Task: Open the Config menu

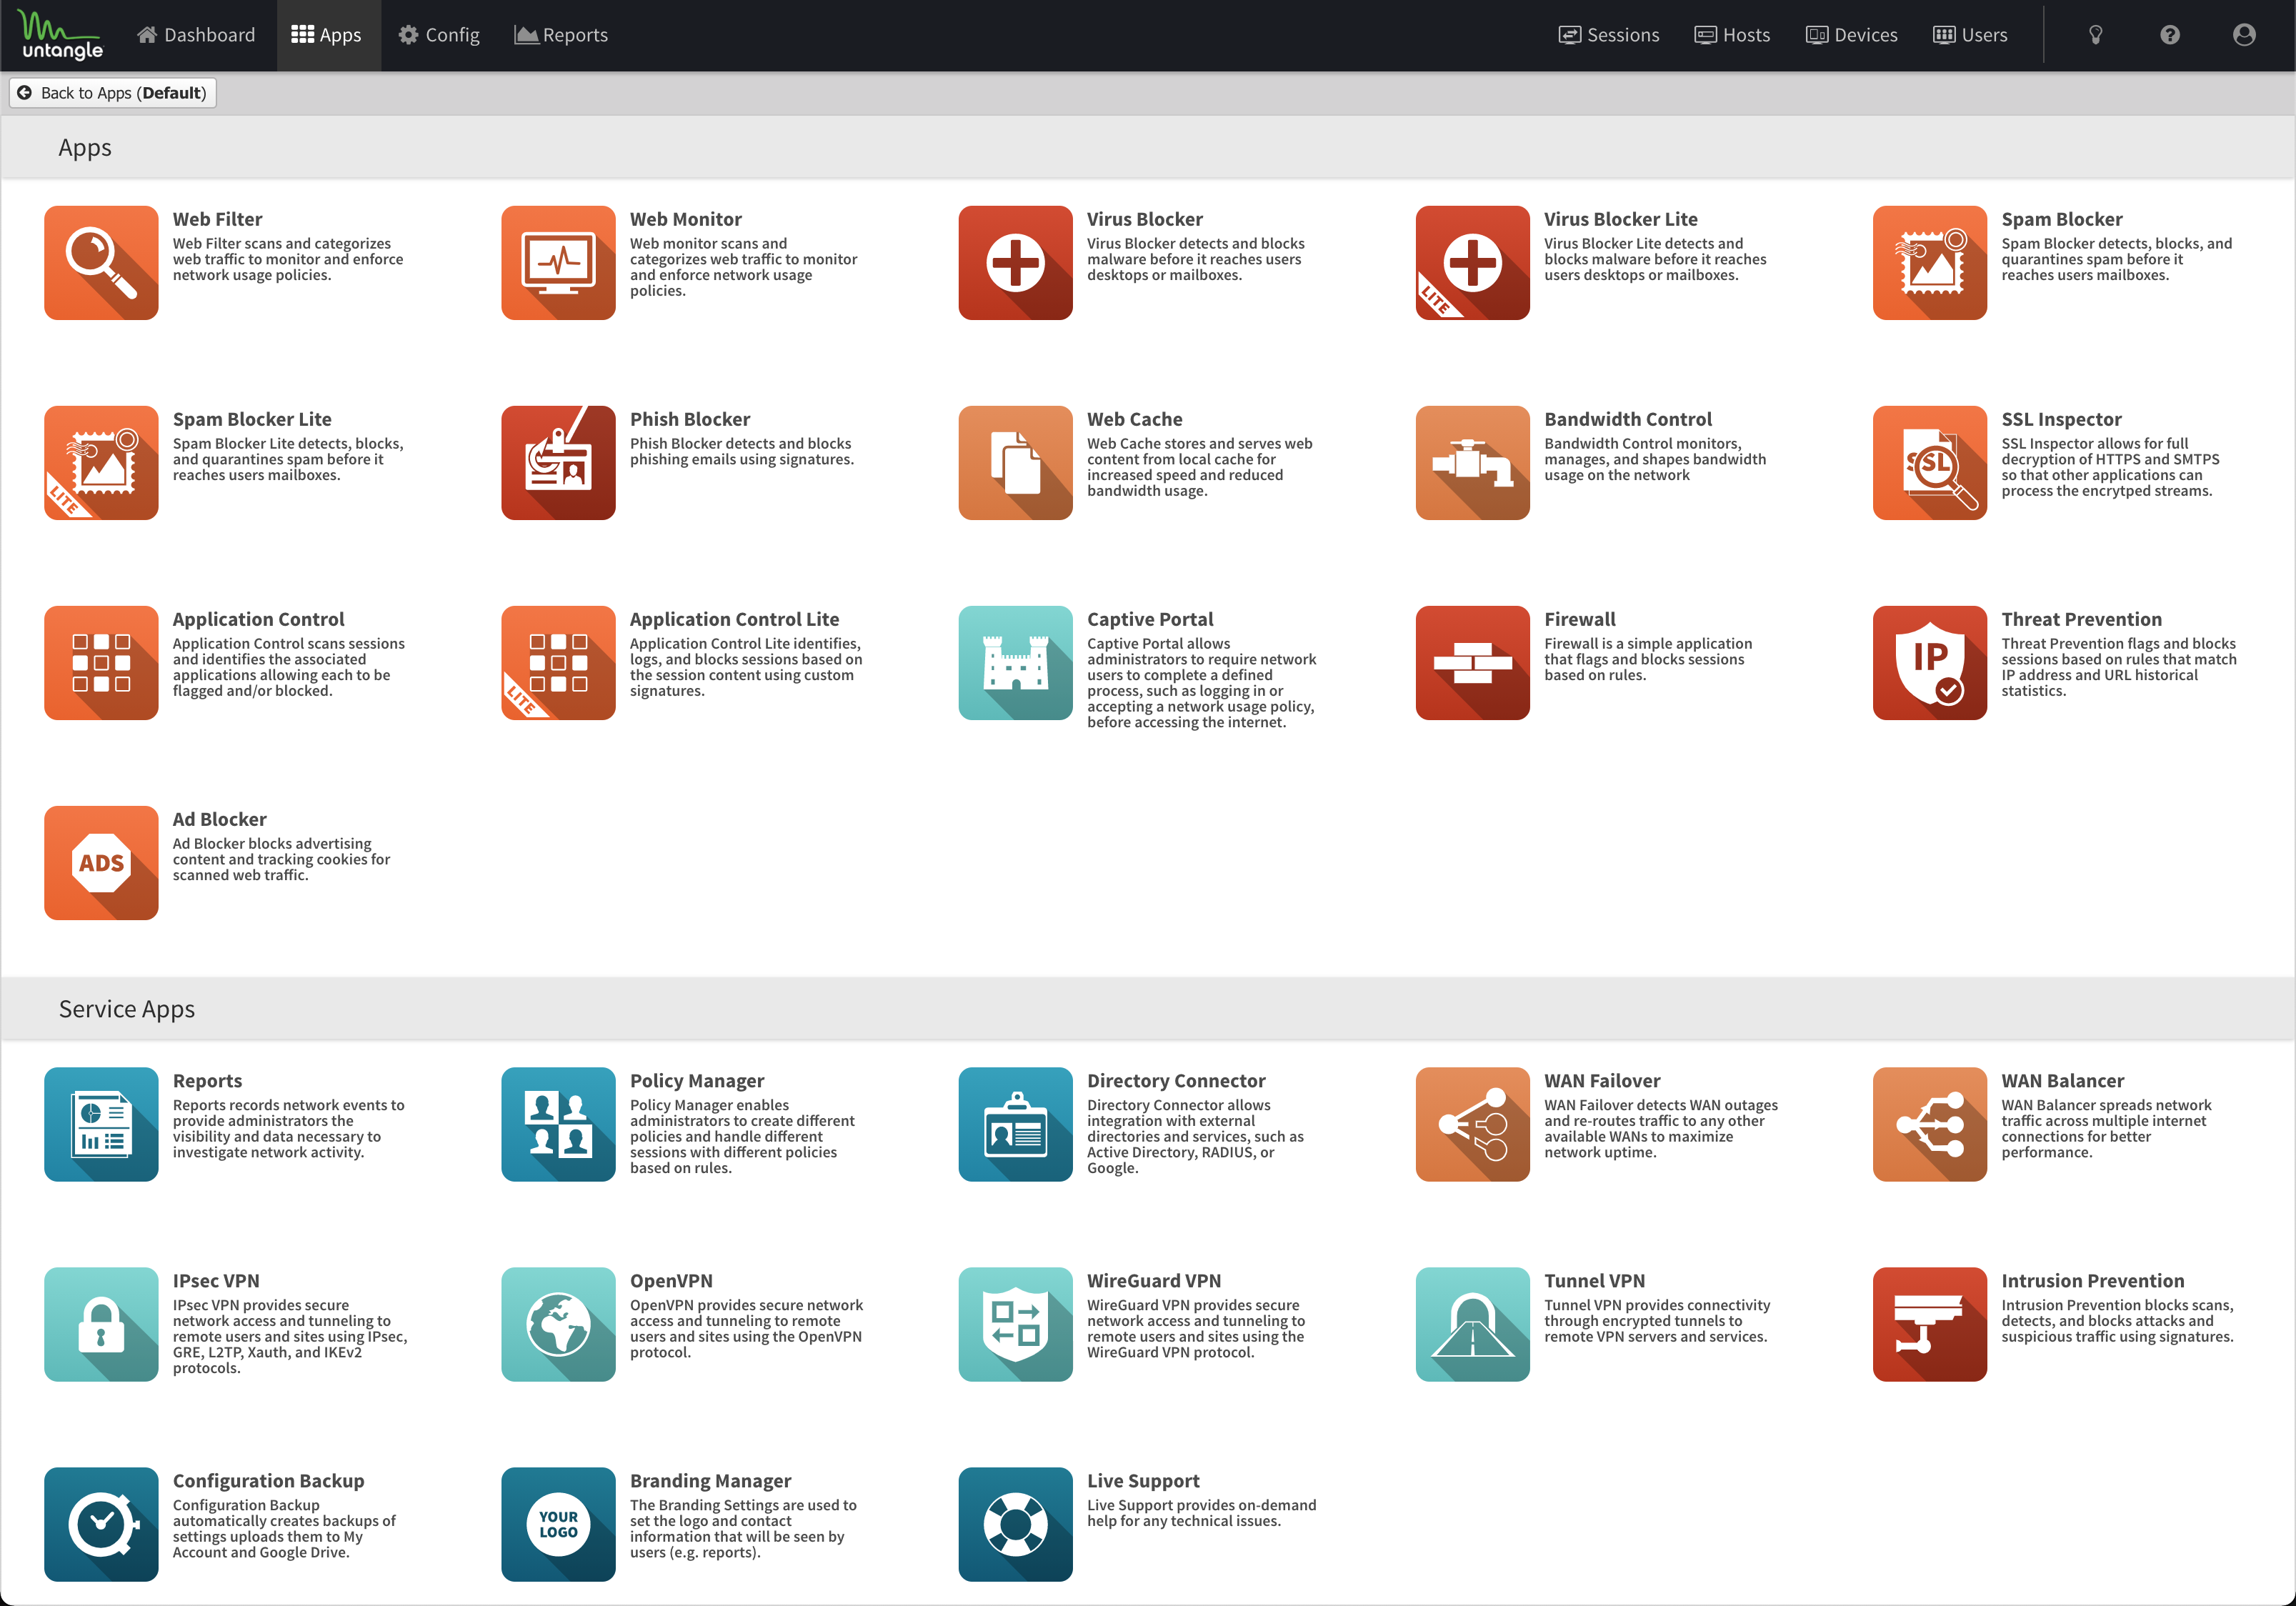Action: (439, 35)
